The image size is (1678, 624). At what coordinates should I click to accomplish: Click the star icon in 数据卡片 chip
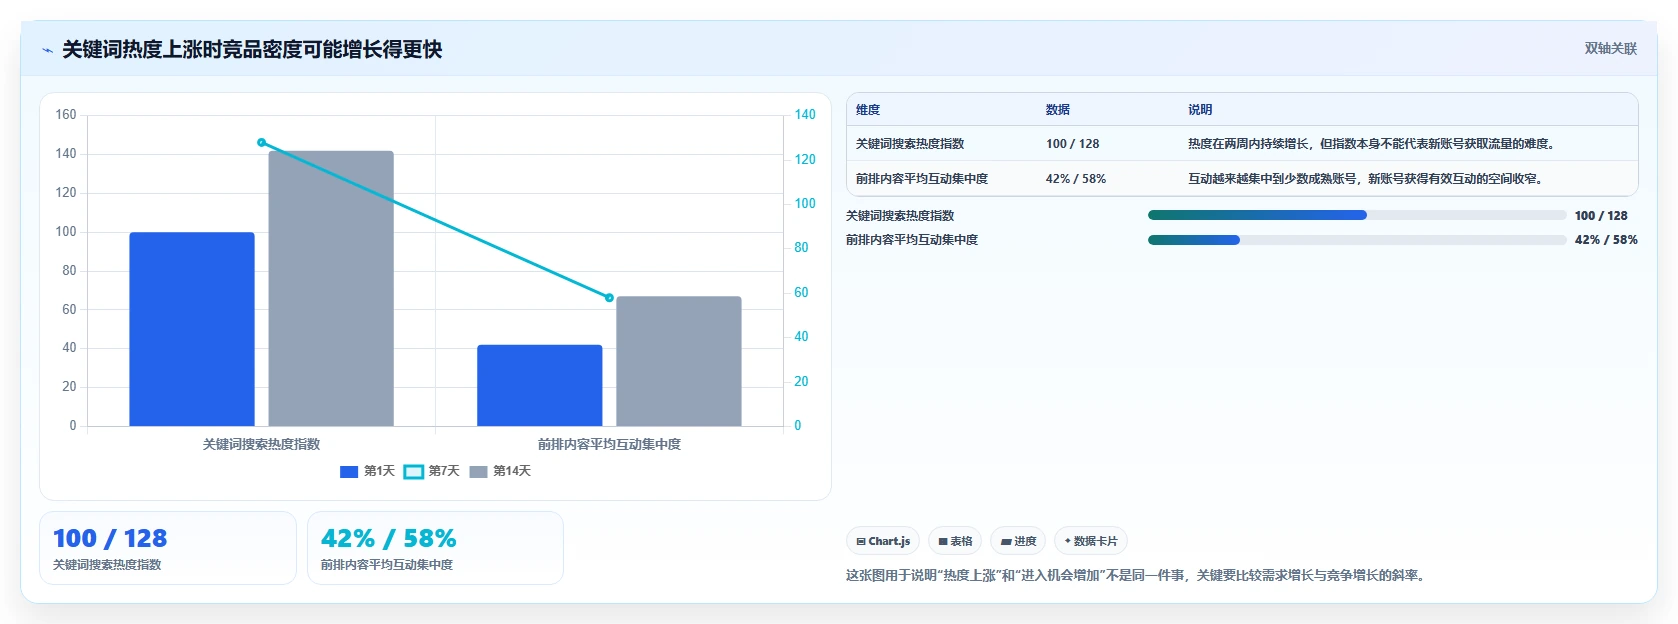coord(1067,541)
